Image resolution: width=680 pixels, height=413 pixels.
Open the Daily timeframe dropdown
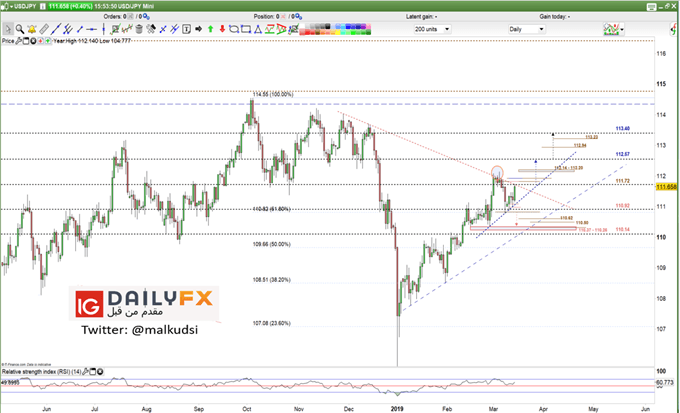(x=526, y=29)
